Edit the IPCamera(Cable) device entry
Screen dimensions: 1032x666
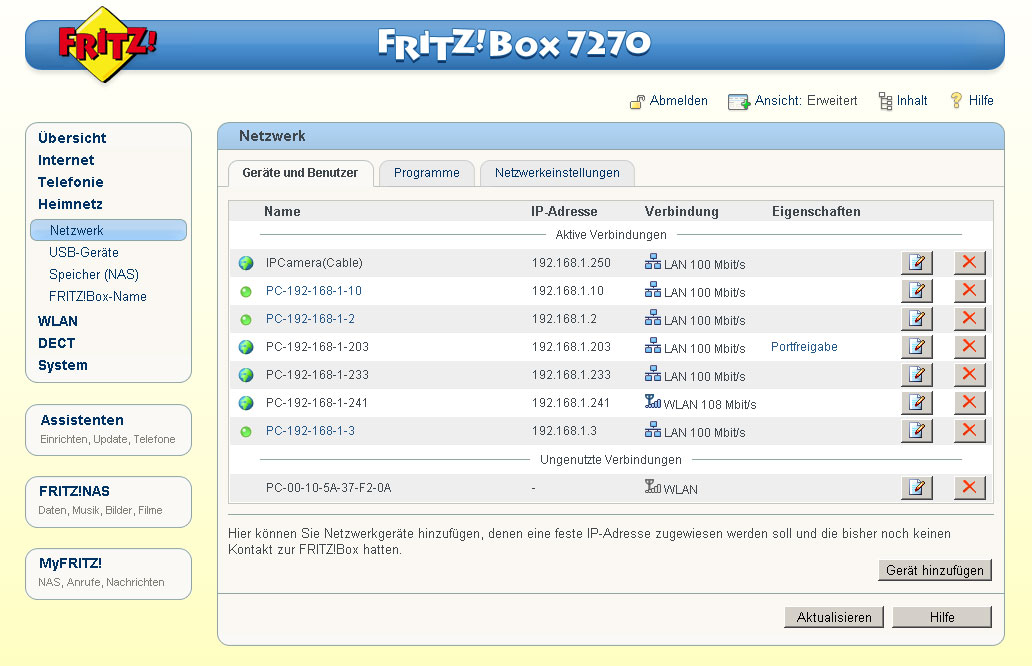917,263
